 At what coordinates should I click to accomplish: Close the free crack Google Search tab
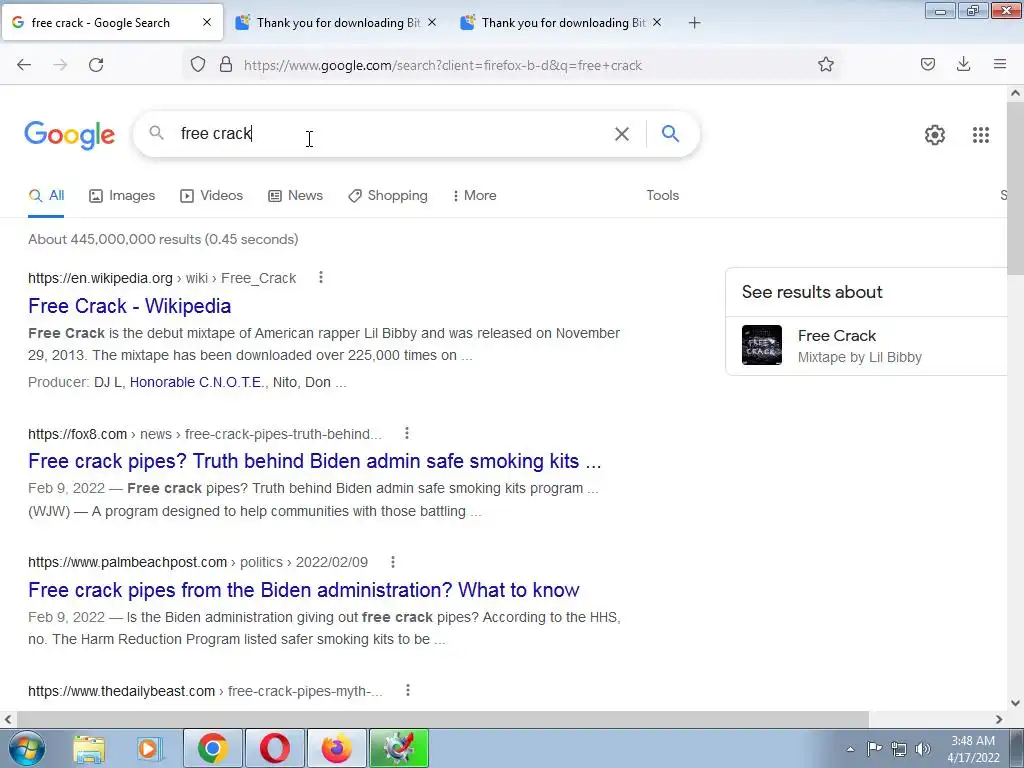[207, 22]
